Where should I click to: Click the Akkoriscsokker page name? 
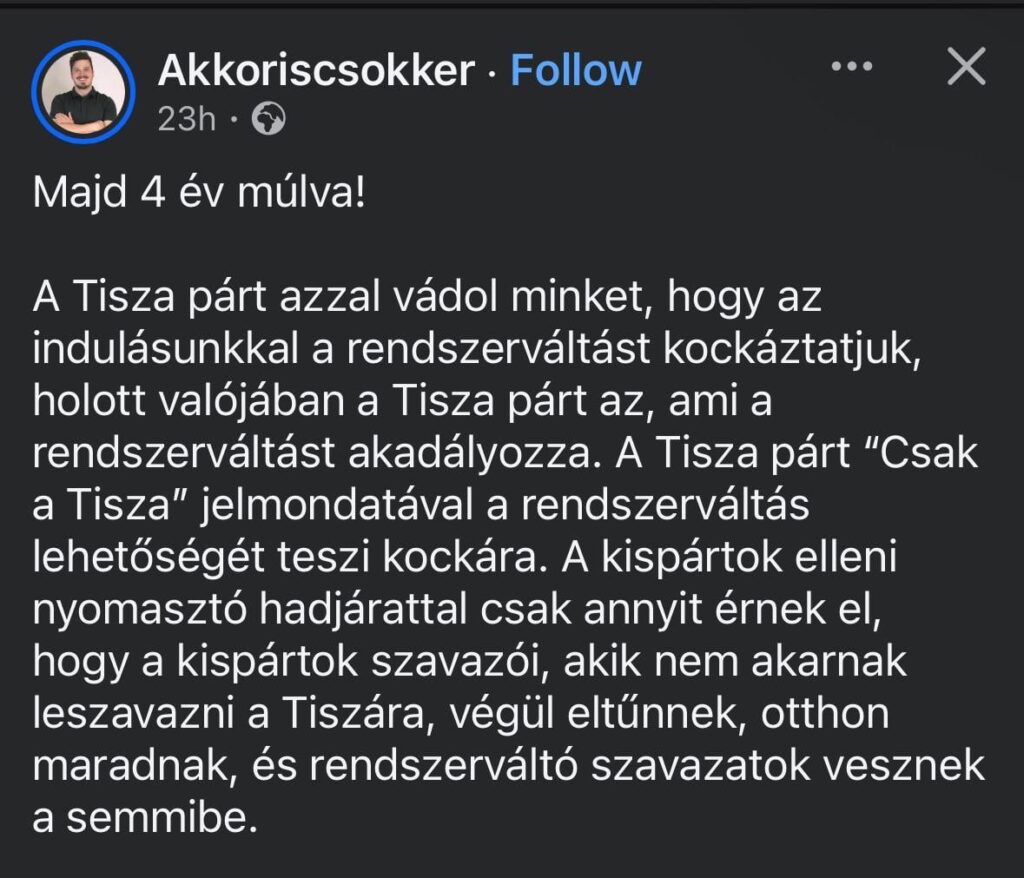(x=316, y=71)
